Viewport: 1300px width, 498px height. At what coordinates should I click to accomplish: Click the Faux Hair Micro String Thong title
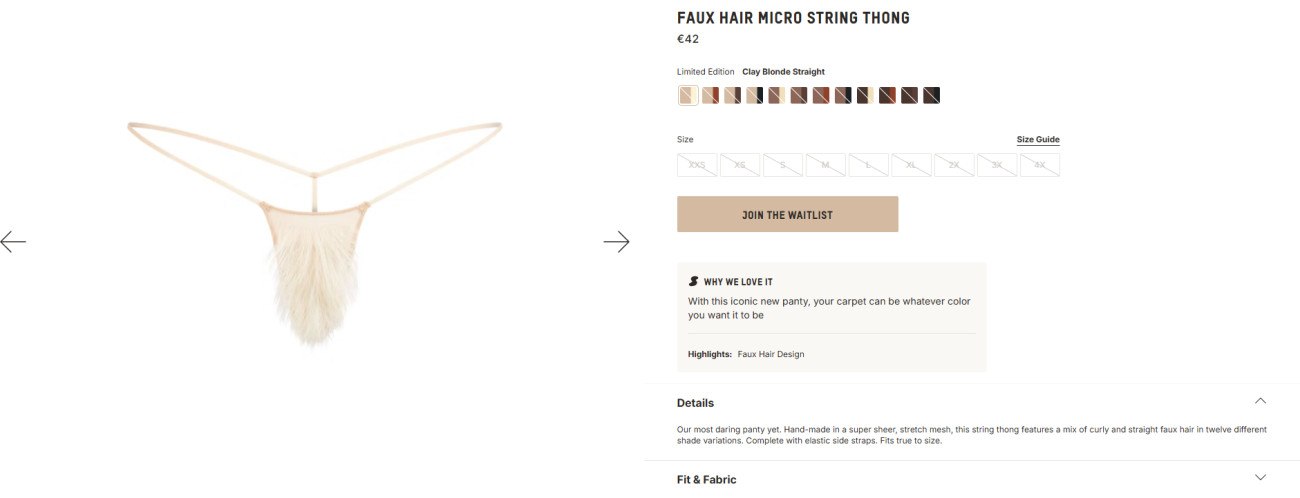coord(793,18)
